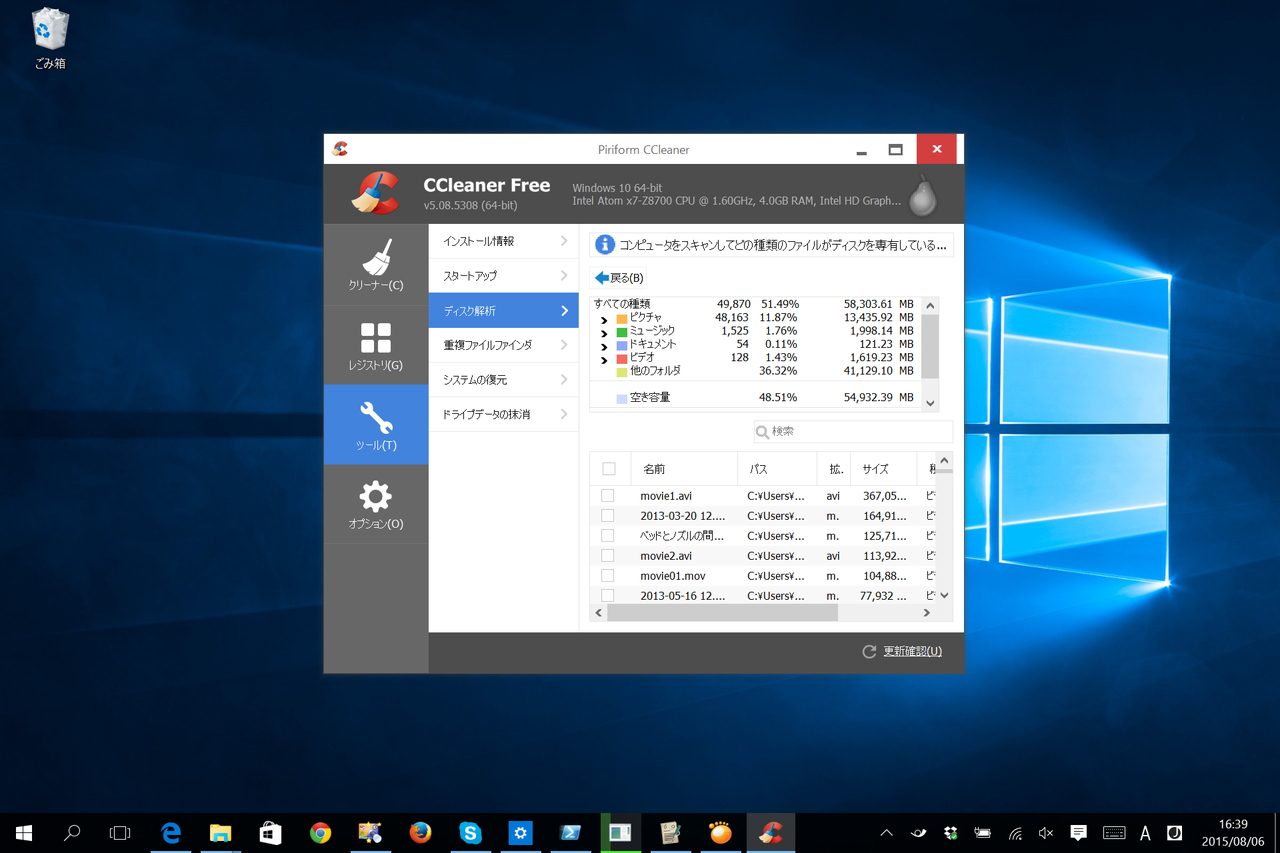Screen dimensions: 1280x853
Task: Check the box for ベッドとノズルの間... file
Action: [x=607, y=536]
